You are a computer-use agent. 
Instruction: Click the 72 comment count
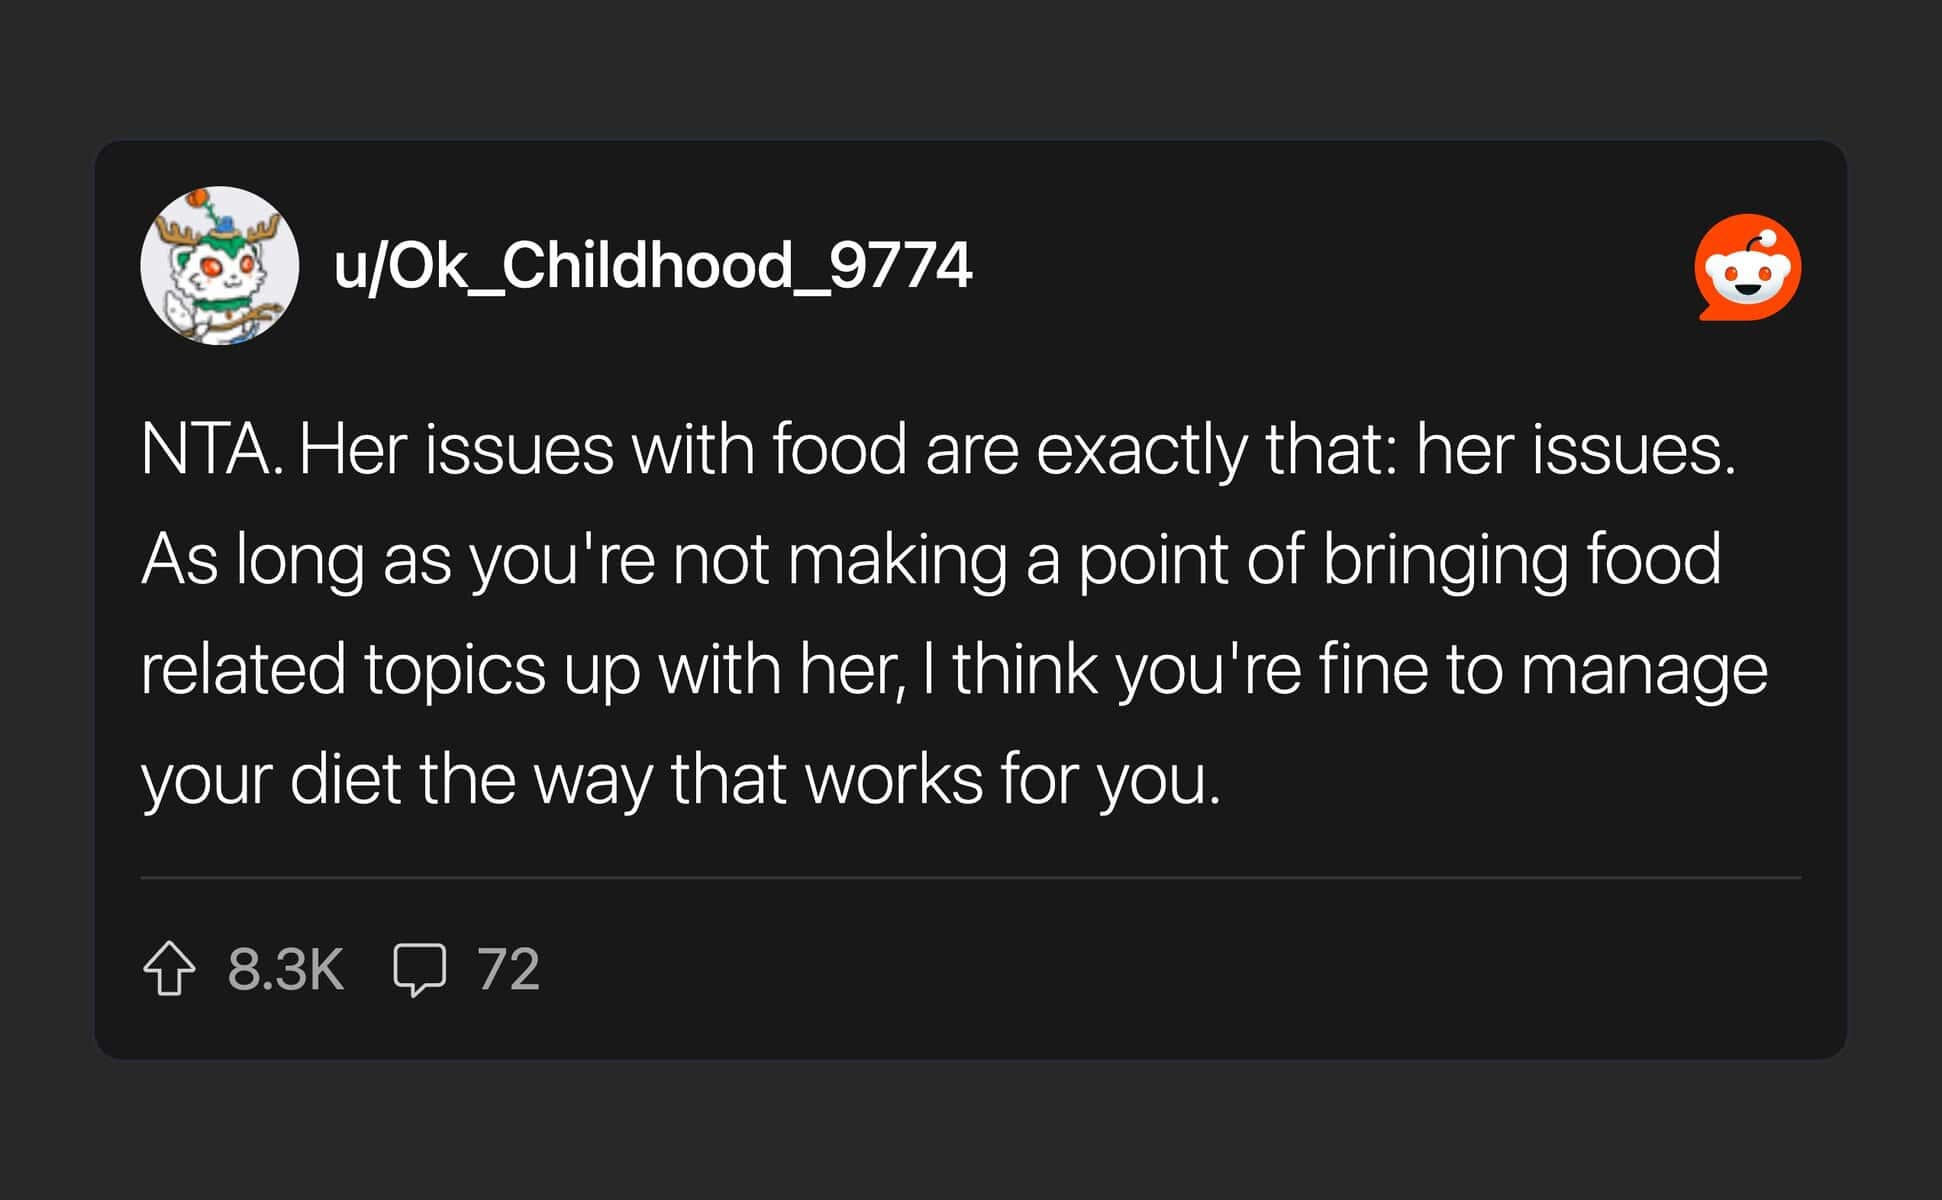tap(508, 969)
